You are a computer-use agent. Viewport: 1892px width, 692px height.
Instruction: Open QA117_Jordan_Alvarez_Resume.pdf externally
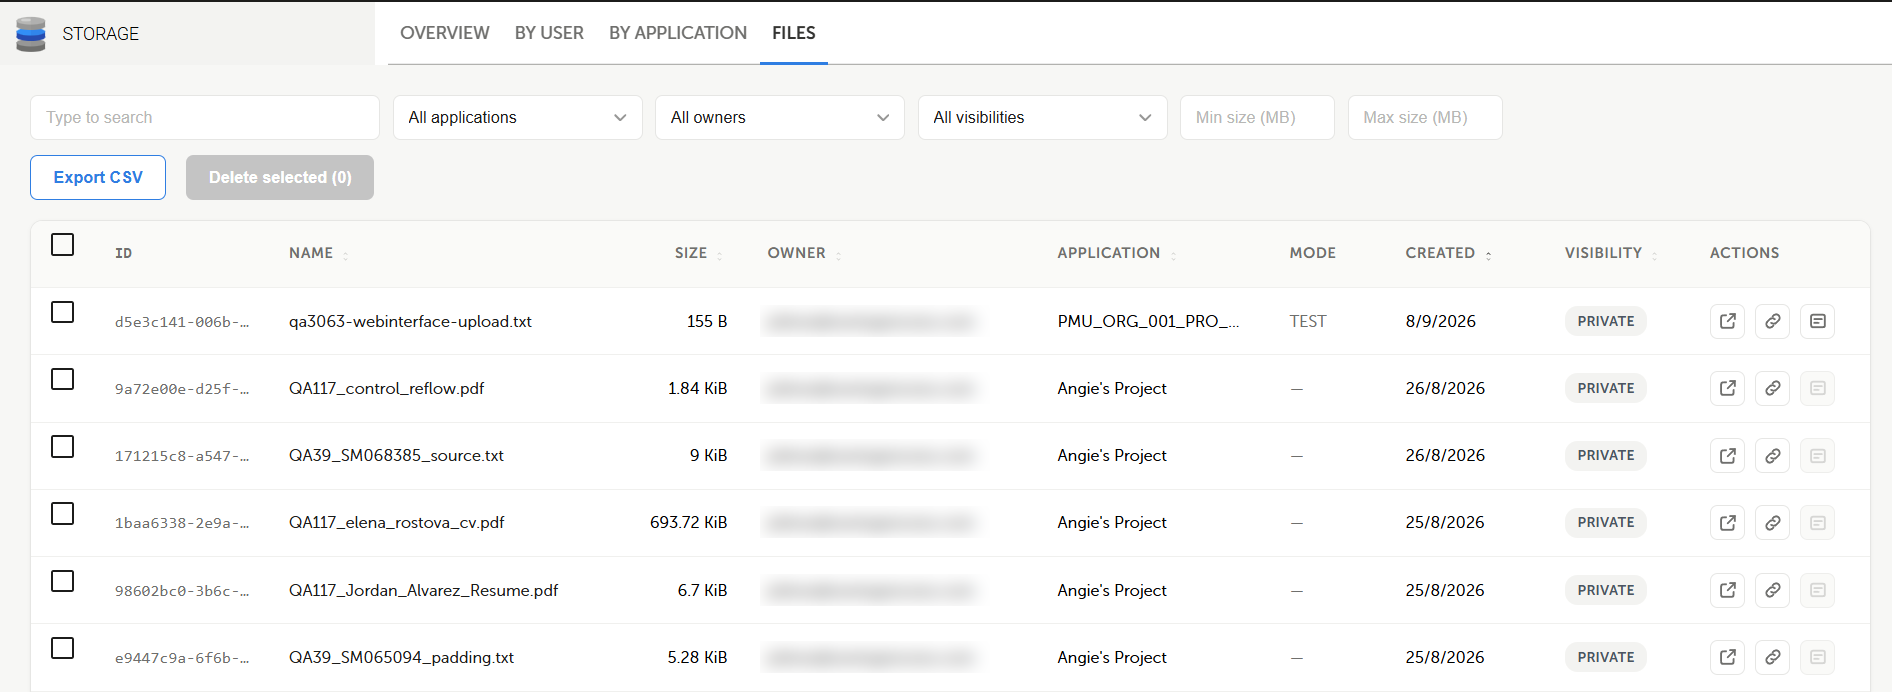[1727, 590]
